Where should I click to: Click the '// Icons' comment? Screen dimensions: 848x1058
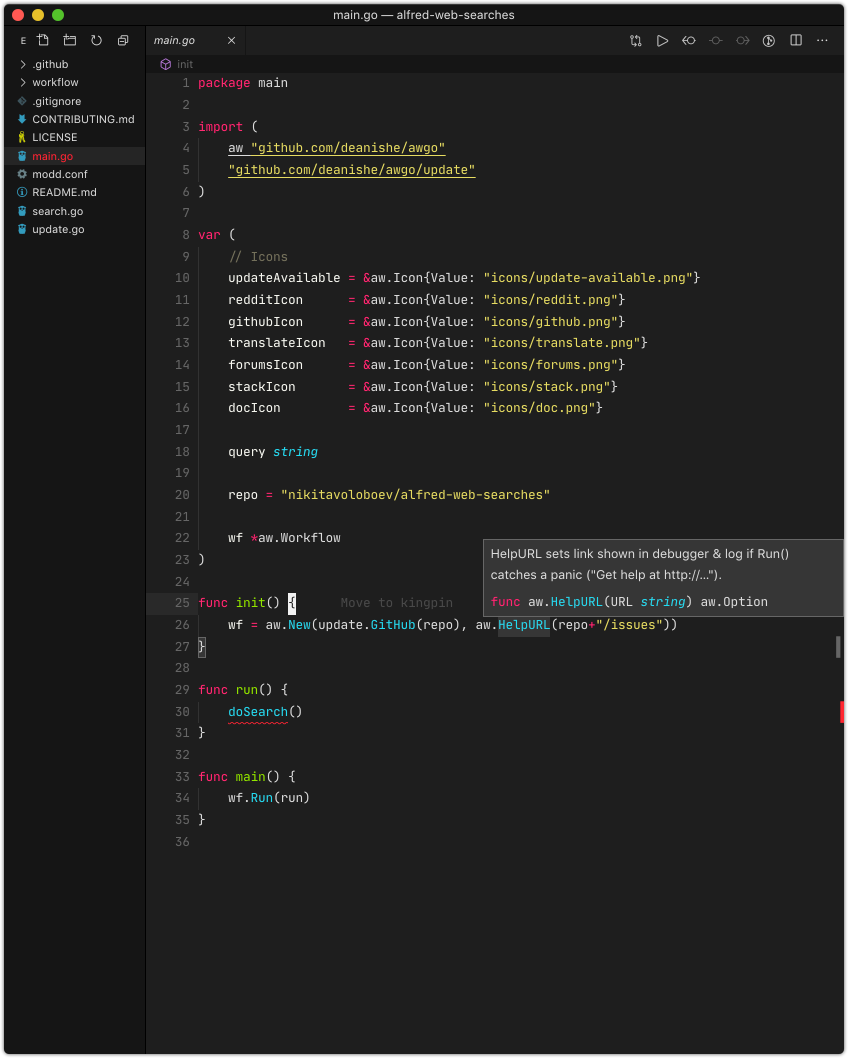pyautogui.click(x=258, y=257)
